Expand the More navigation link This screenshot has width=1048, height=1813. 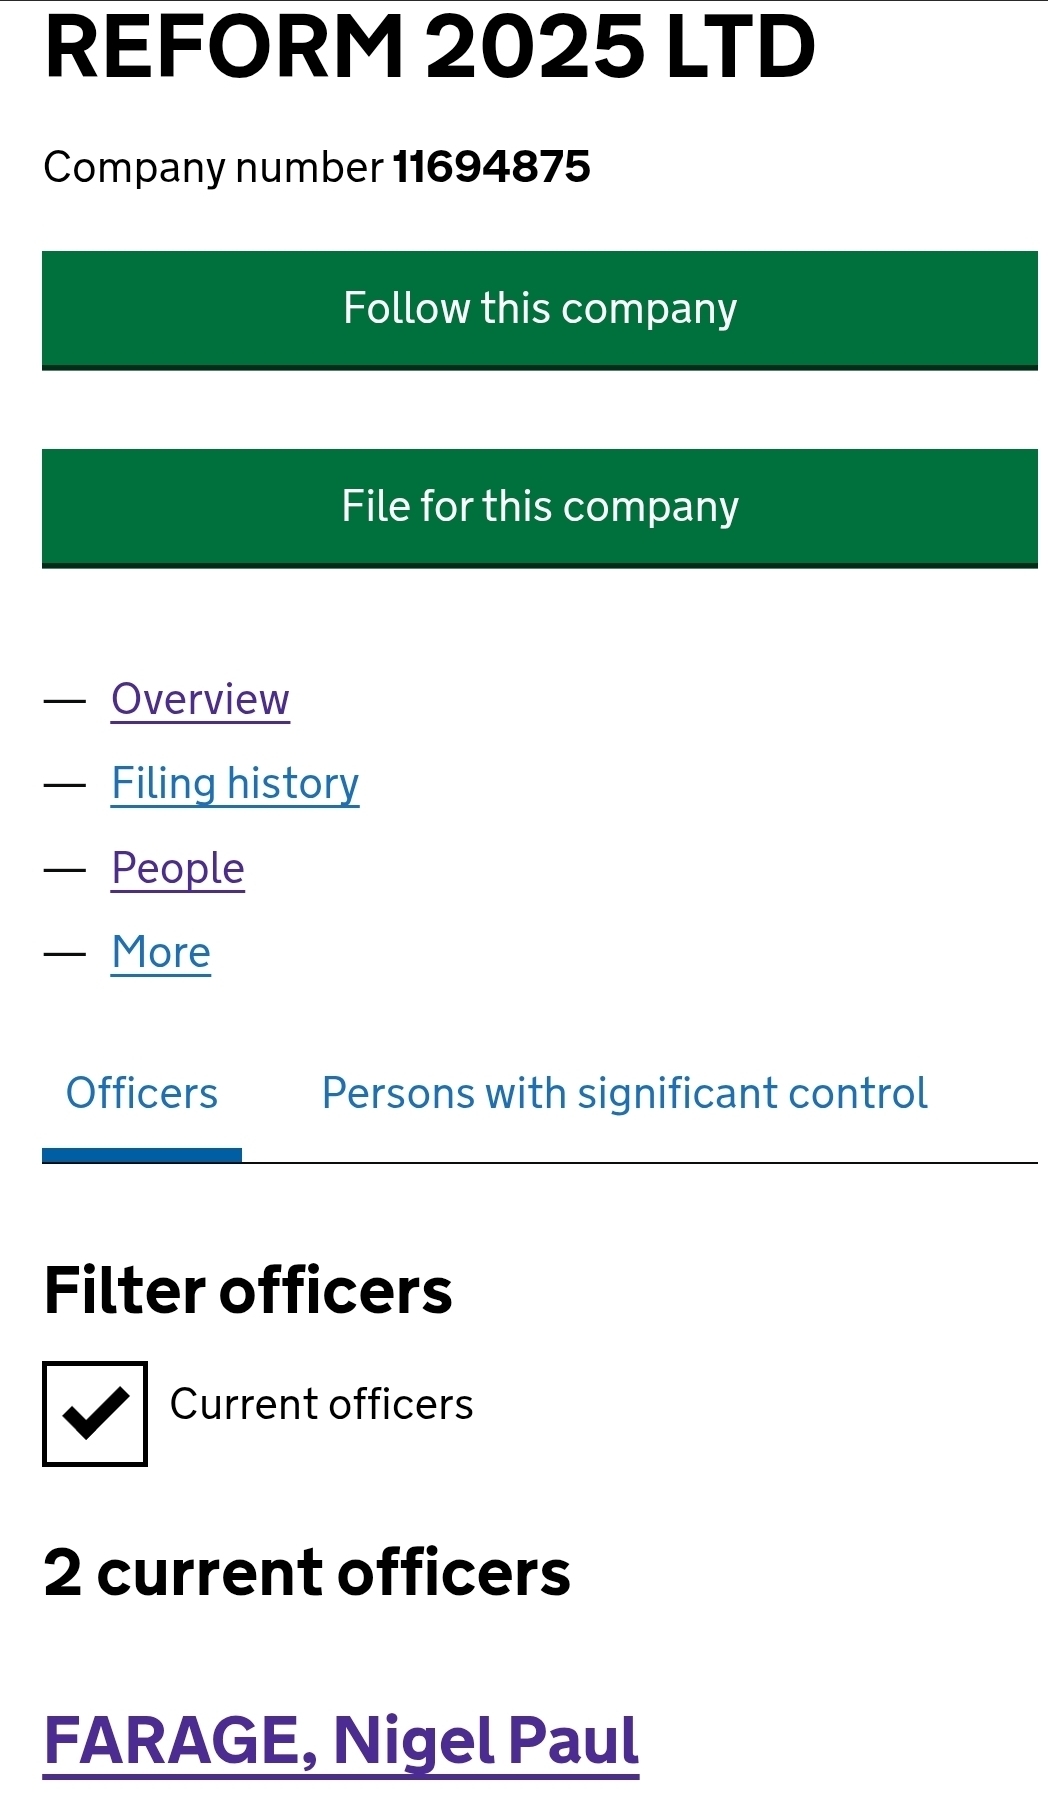tap(161, 952)
